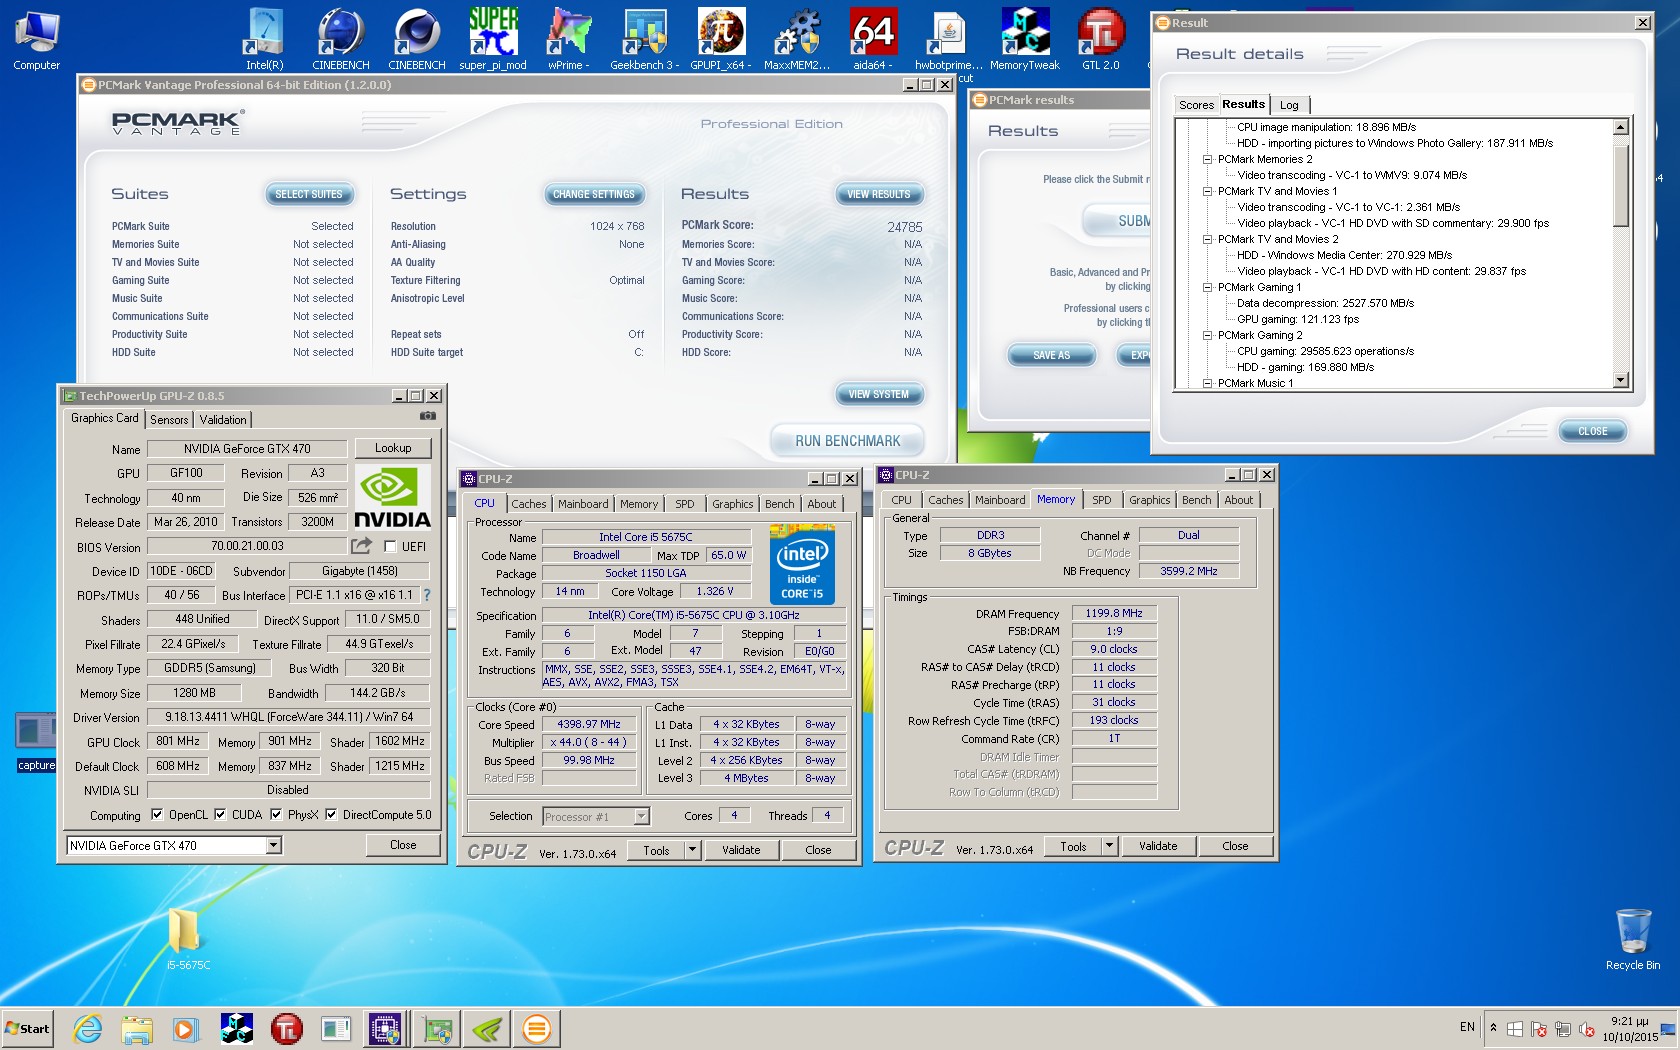Screen dimensions: 1680x1050
Task: Open Geekbench 3 desktop shortcut
Action: click(644, 40)
